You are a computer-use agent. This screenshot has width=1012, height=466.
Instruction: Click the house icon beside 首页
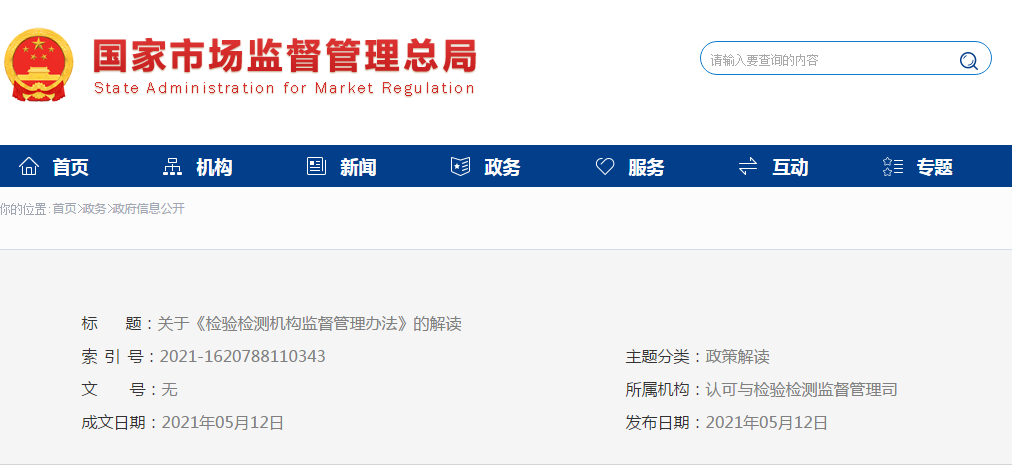(30, 167)
